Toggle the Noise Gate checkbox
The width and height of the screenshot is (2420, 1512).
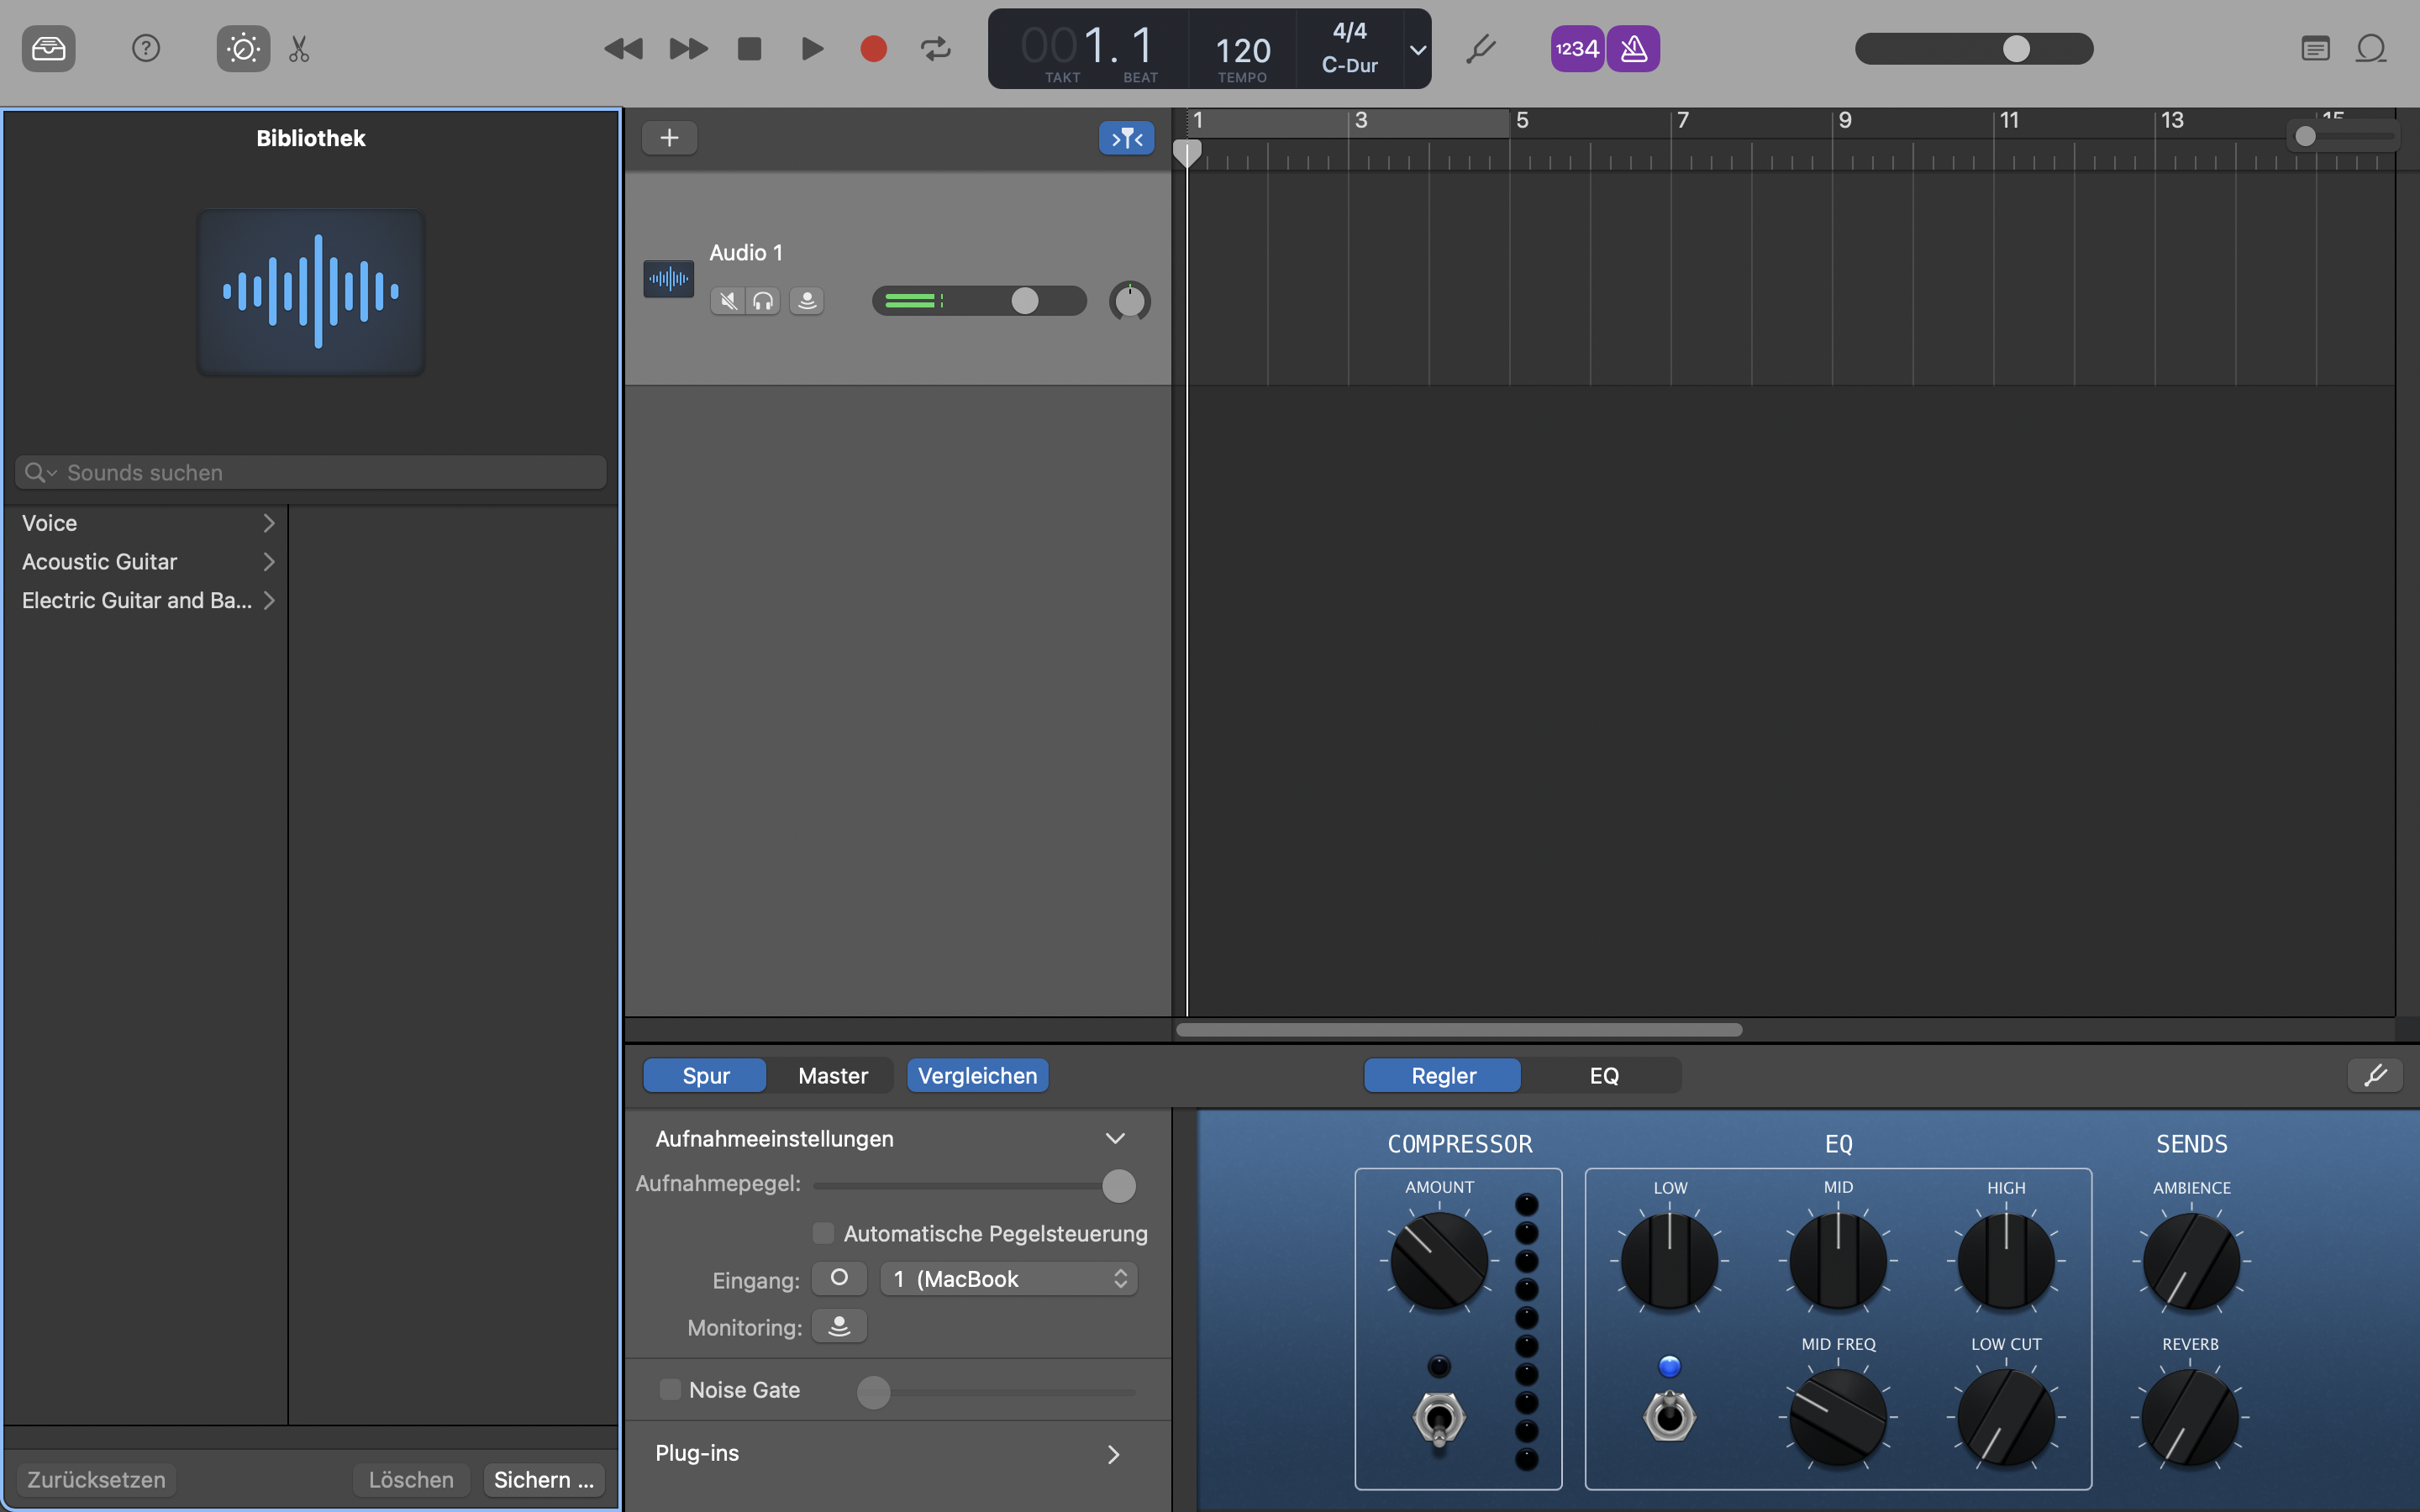tap(671, 1390)
